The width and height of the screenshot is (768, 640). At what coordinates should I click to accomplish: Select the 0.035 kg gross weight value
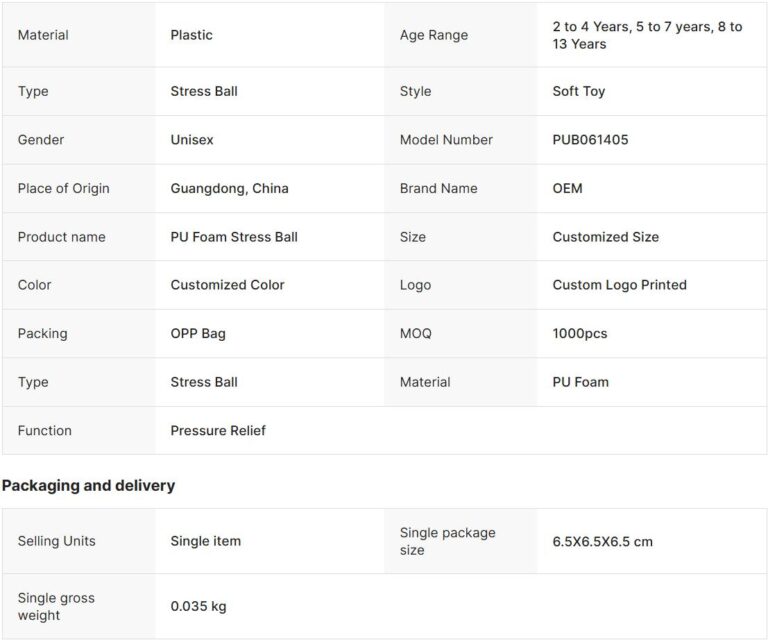[198, 606]
